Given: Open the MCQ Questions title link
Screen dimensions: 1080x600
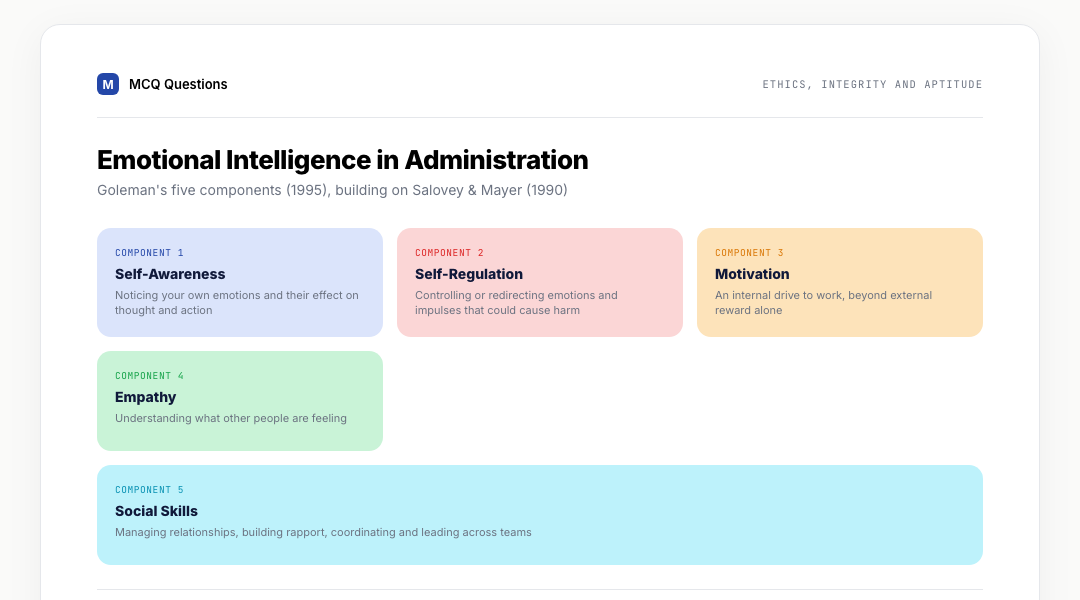Looking at the screenshot, I should [178, 84].
